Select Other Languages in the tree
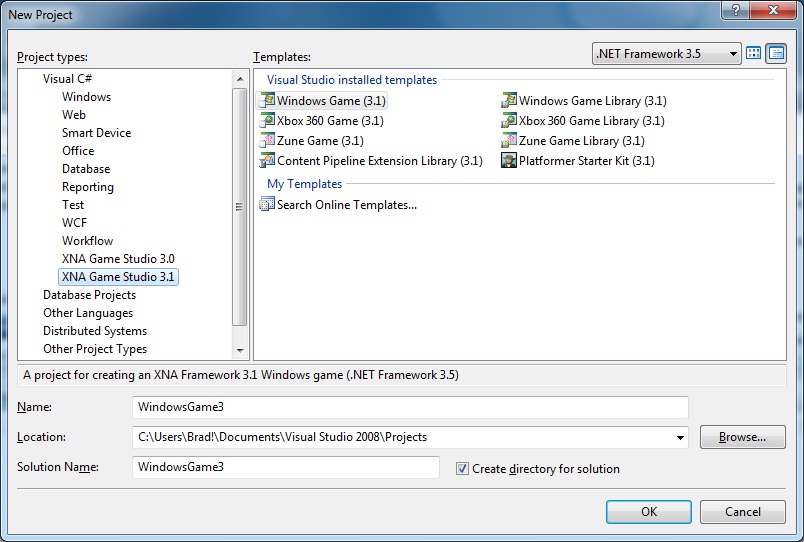Viewport: 804px width, 542px height. pos(88,313)
